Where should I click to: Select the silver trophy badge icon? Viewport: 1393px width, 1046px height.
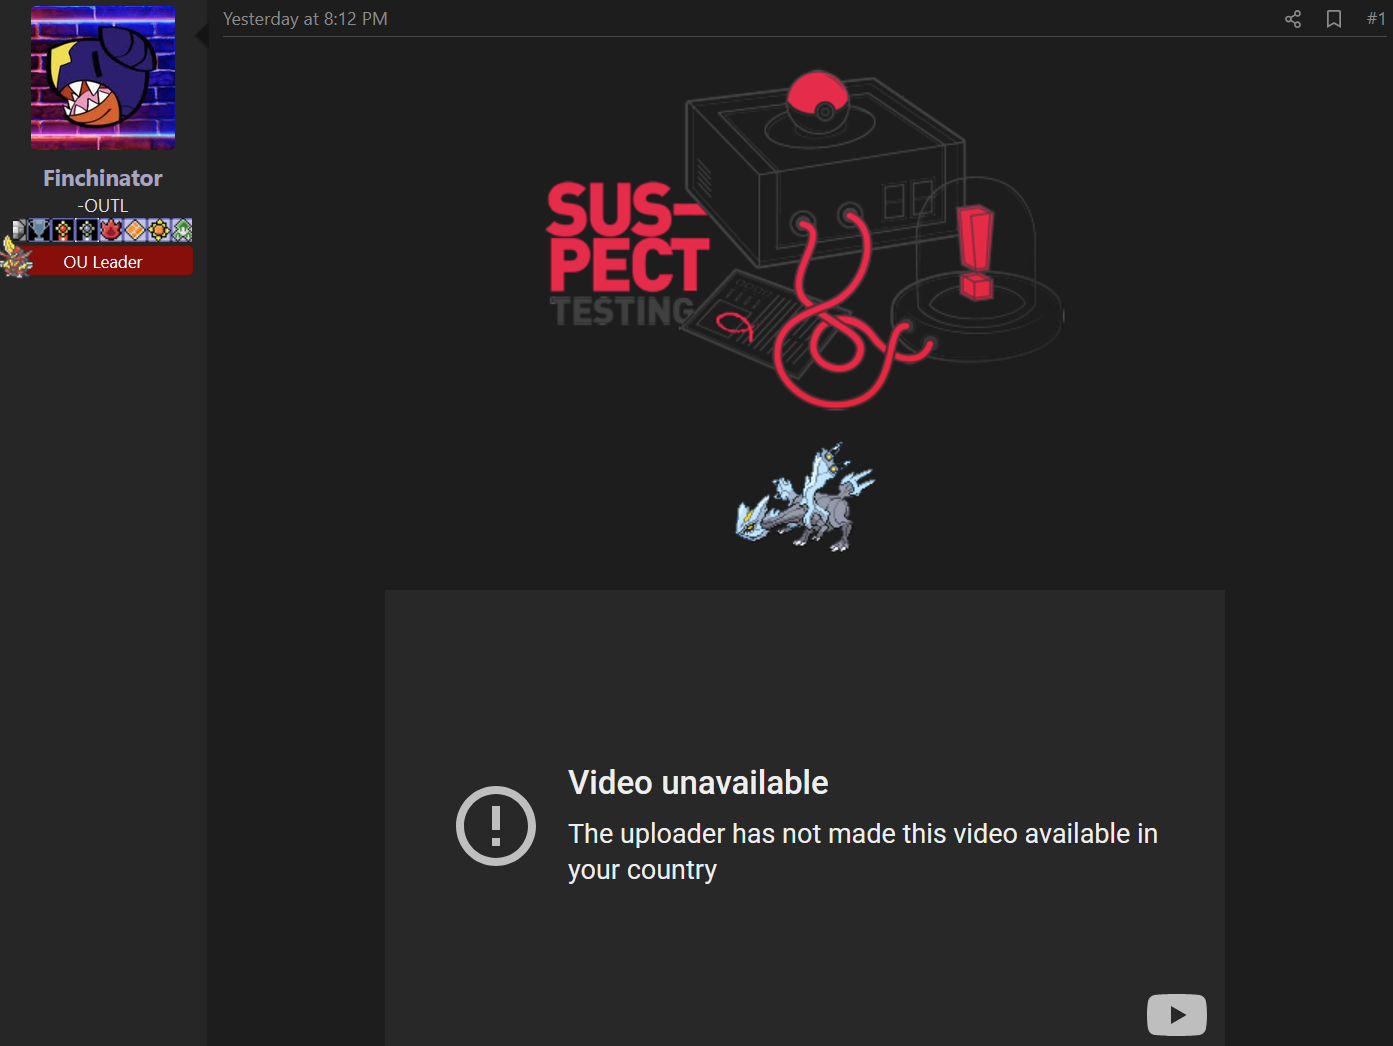(x=40, y=231)
